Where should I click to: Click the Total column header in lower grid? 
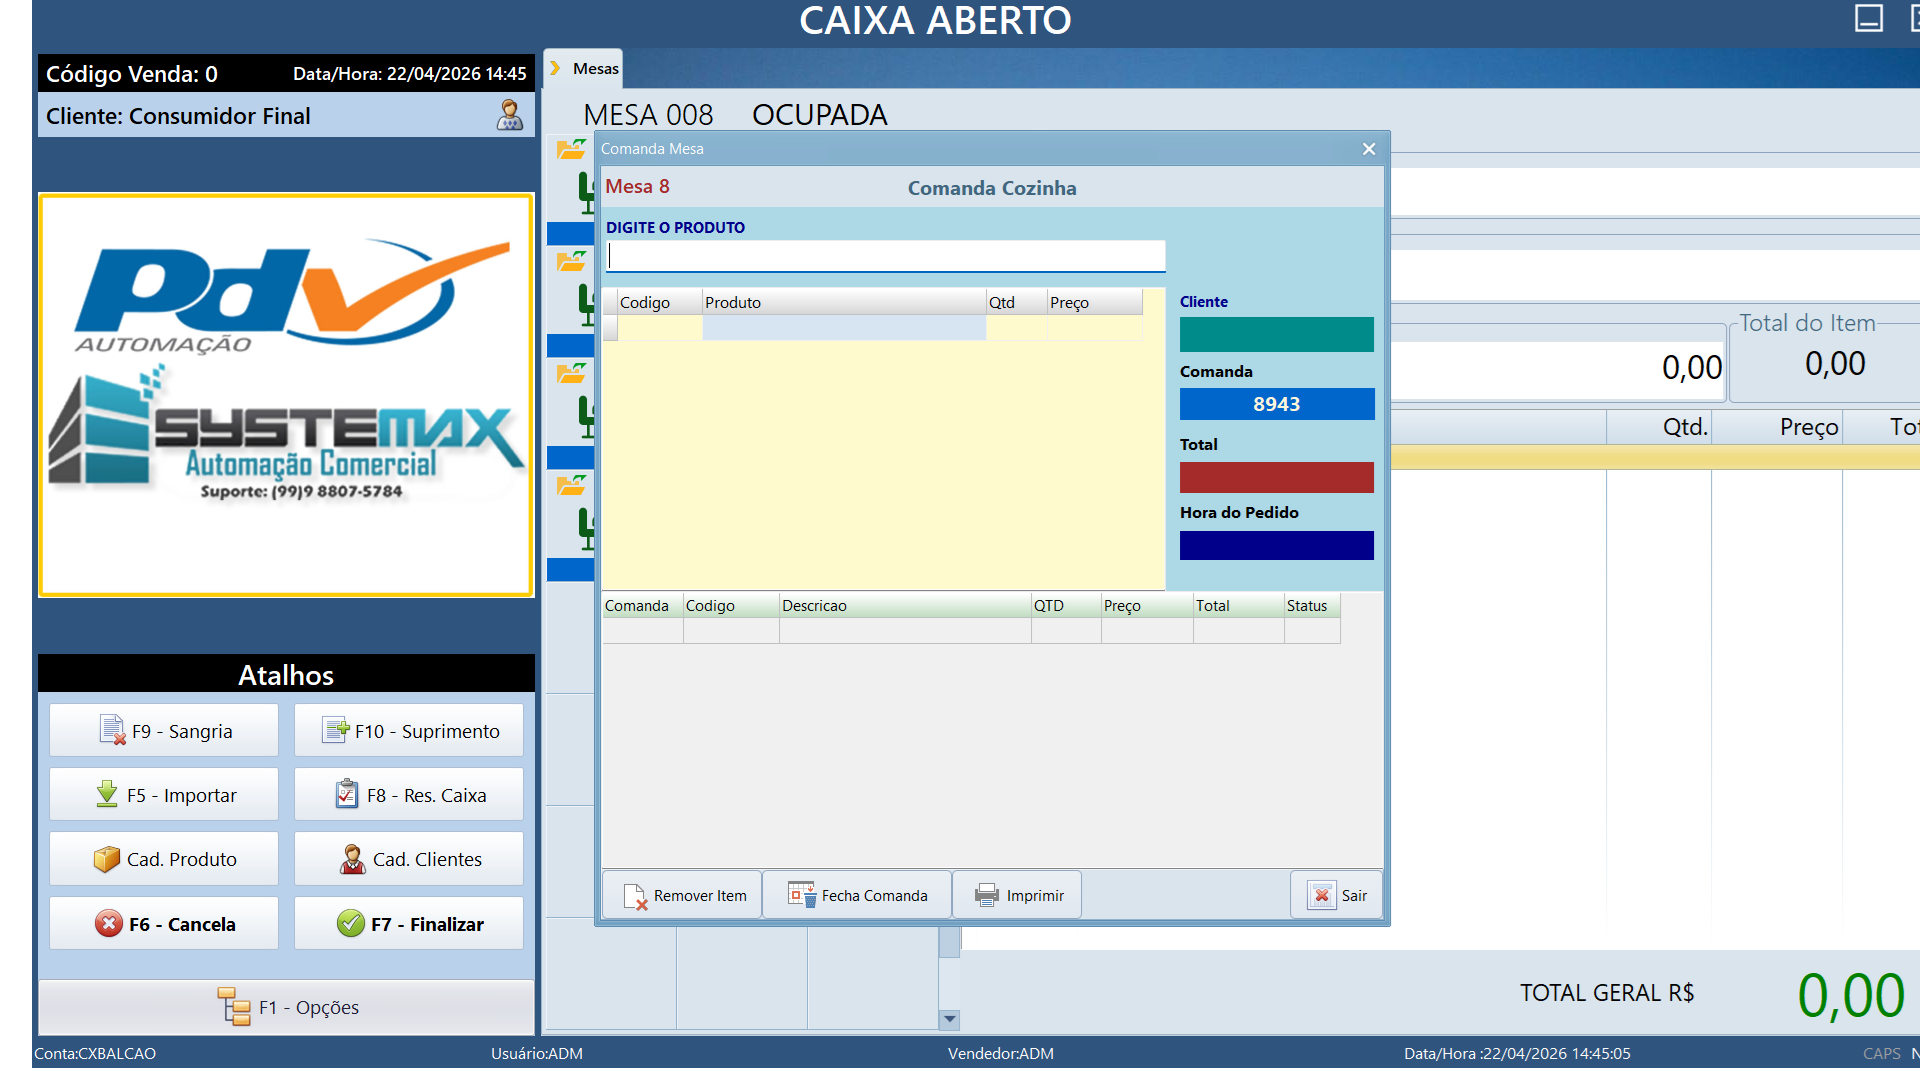(1239, 605)
